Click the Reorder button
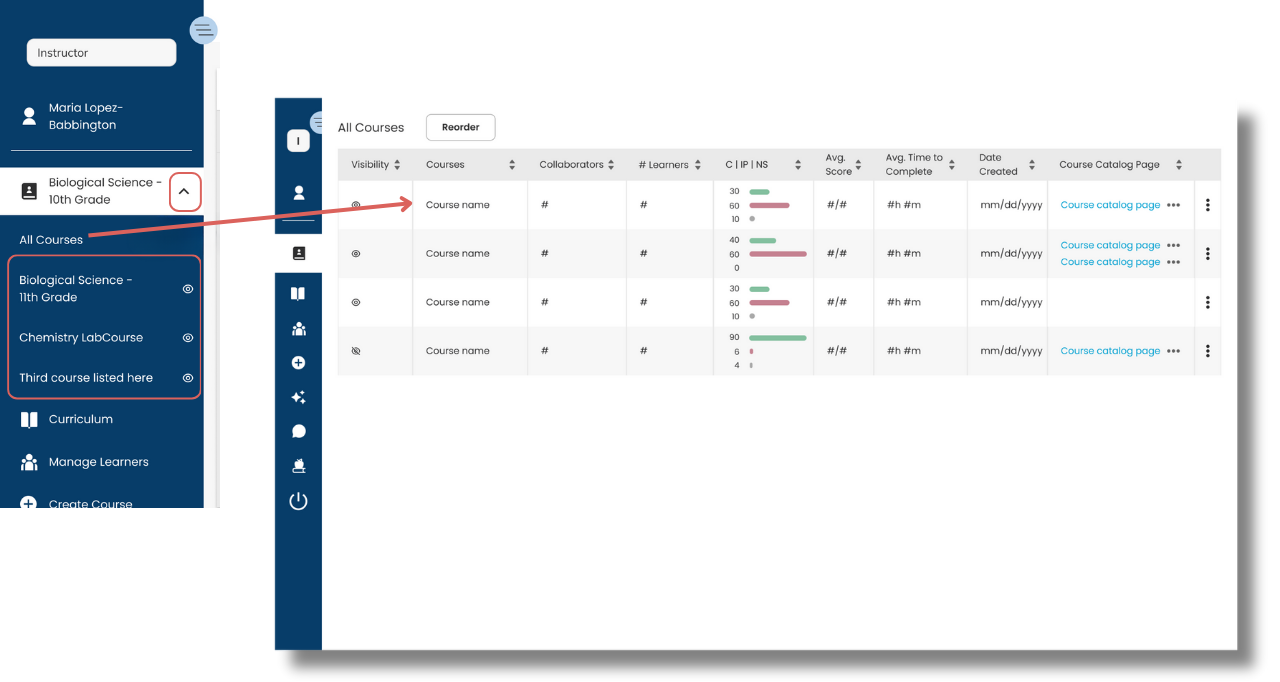This screenshot has width=1280, height=682. pyautogui.click(x=460, y=127)
